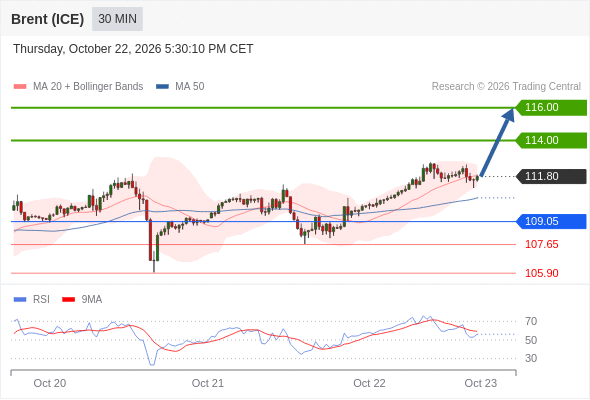
Task: Click the RSI 70 level label
Action: pos(531,321)
